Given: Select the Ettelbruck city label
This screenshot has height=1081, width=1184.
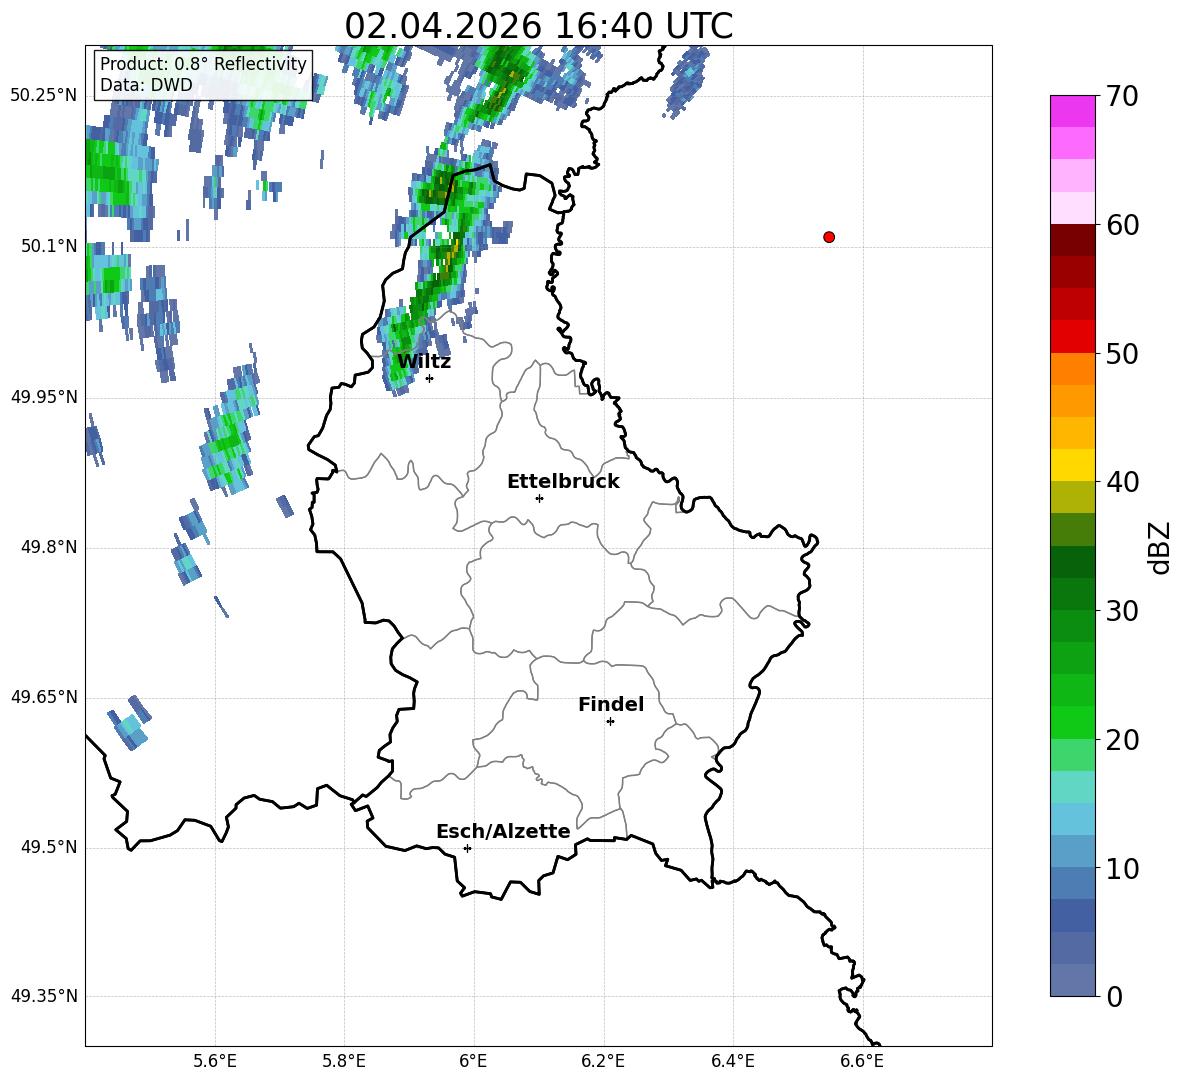Looking at the screenshot, I should [x=563, y=482].
